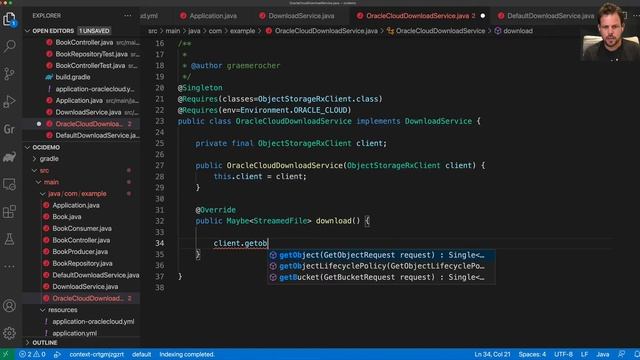
Task: Open BookRepository.java in file tree
Action: (82, 264)
